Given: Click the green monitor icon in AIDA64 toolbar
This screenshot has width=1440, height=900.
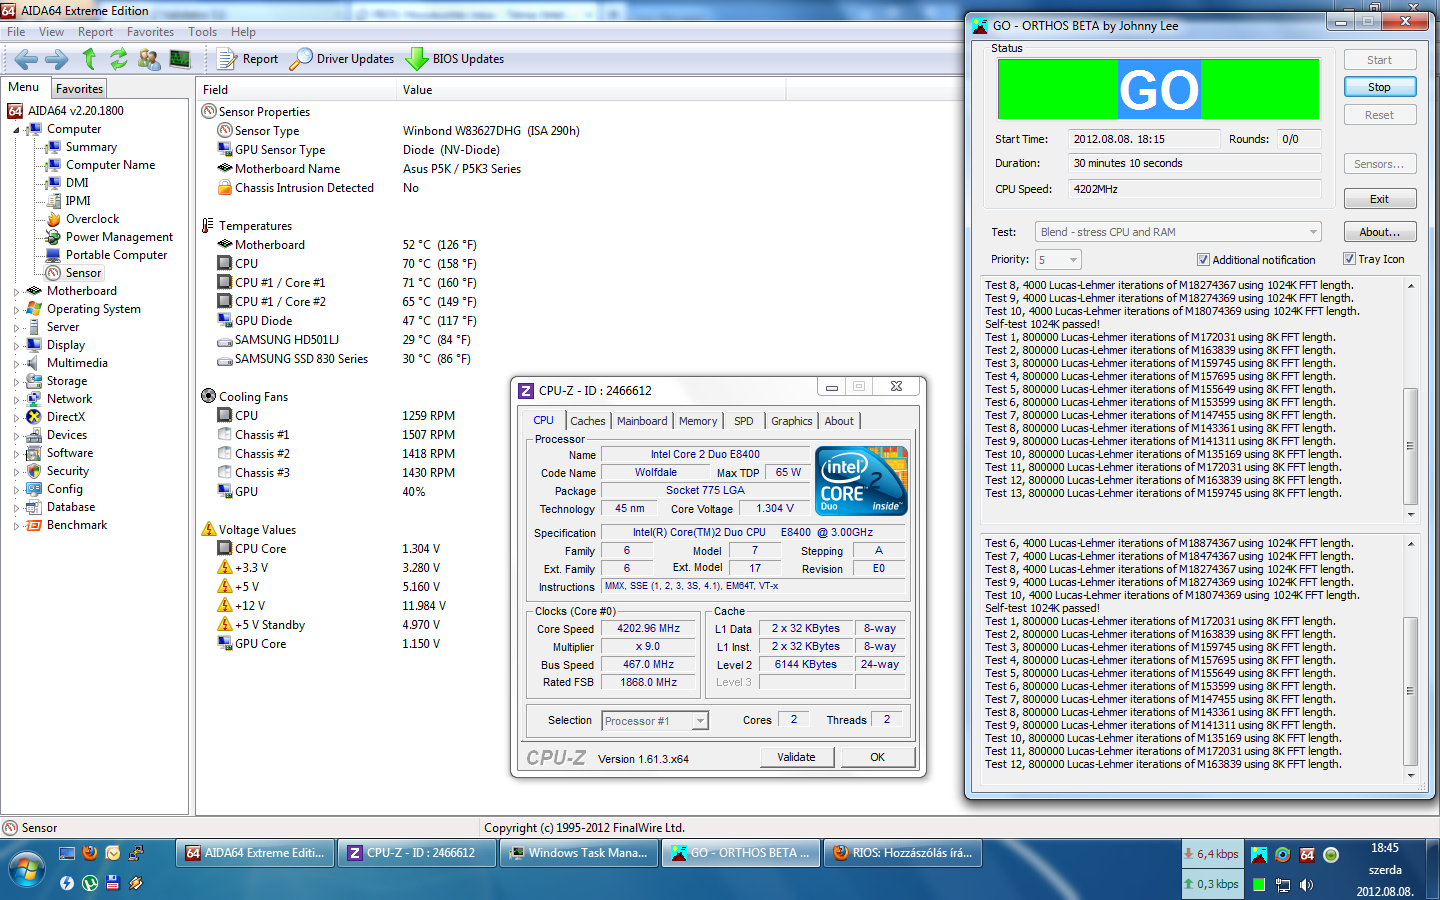Looking at the screenshot, I should 180,59.
